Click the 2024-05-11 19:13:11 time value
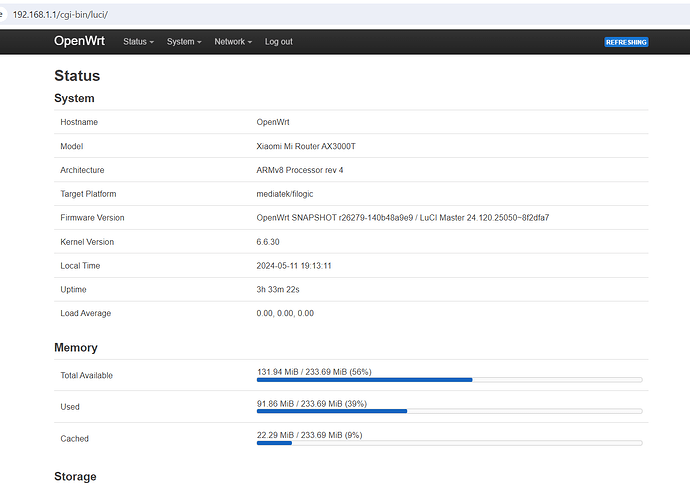 294,265
